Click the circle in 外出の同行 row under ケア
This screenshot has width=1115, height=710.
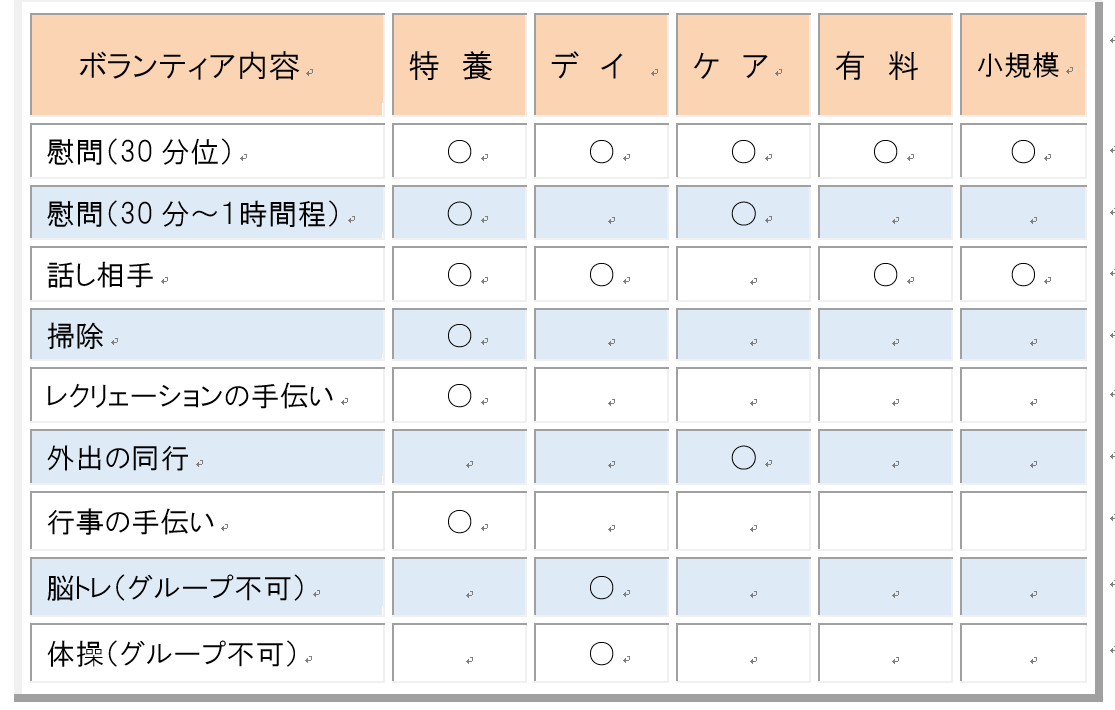point(743,457)
